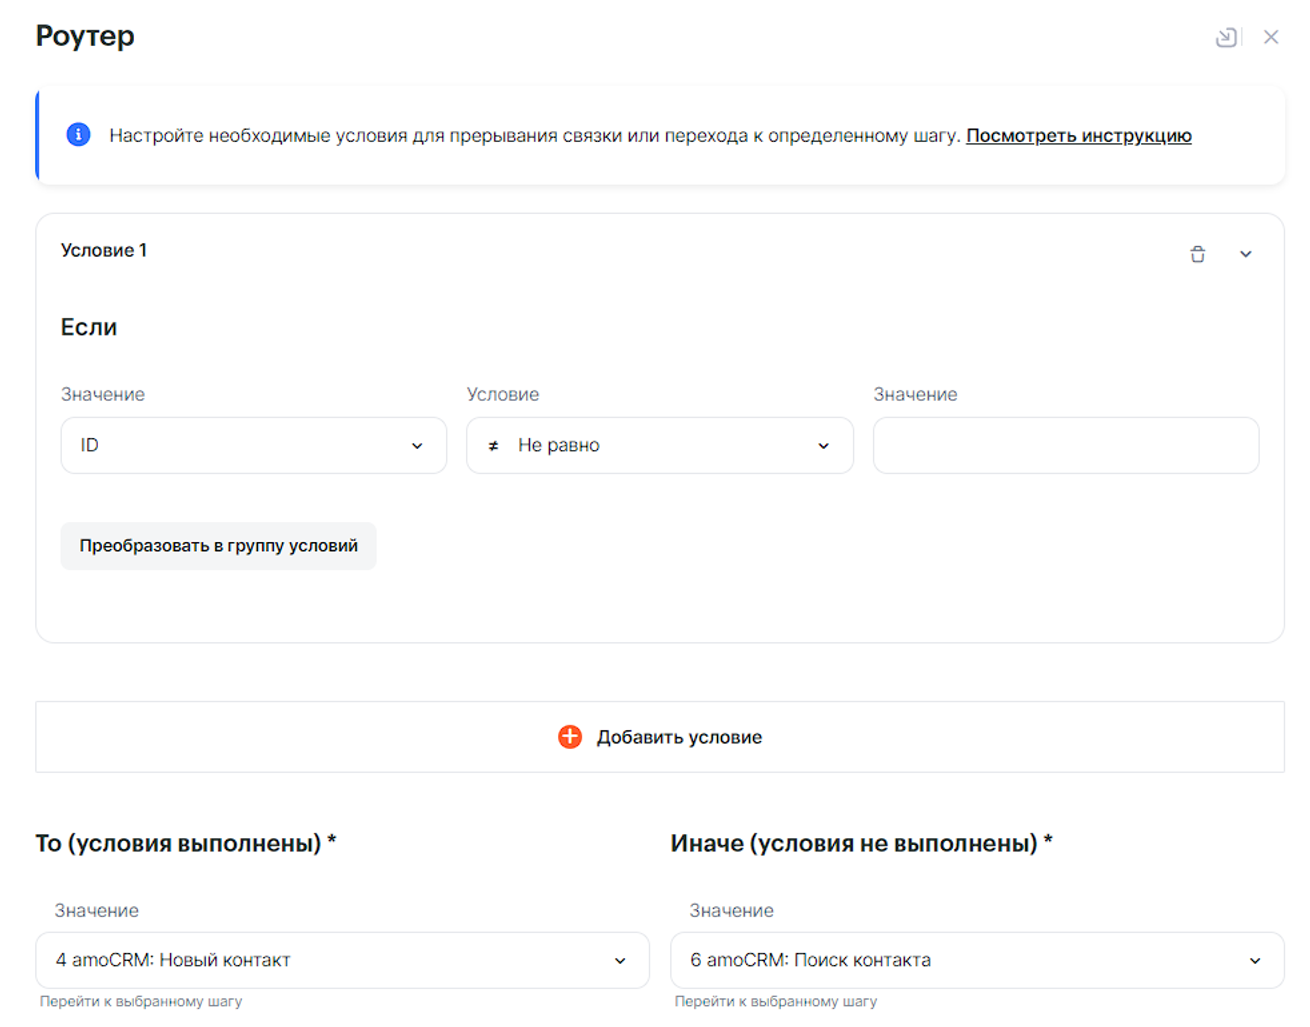The image size is (1310, 1027).
Task: Click the chevron arrow beside Не равно
Action: (824, 446)
